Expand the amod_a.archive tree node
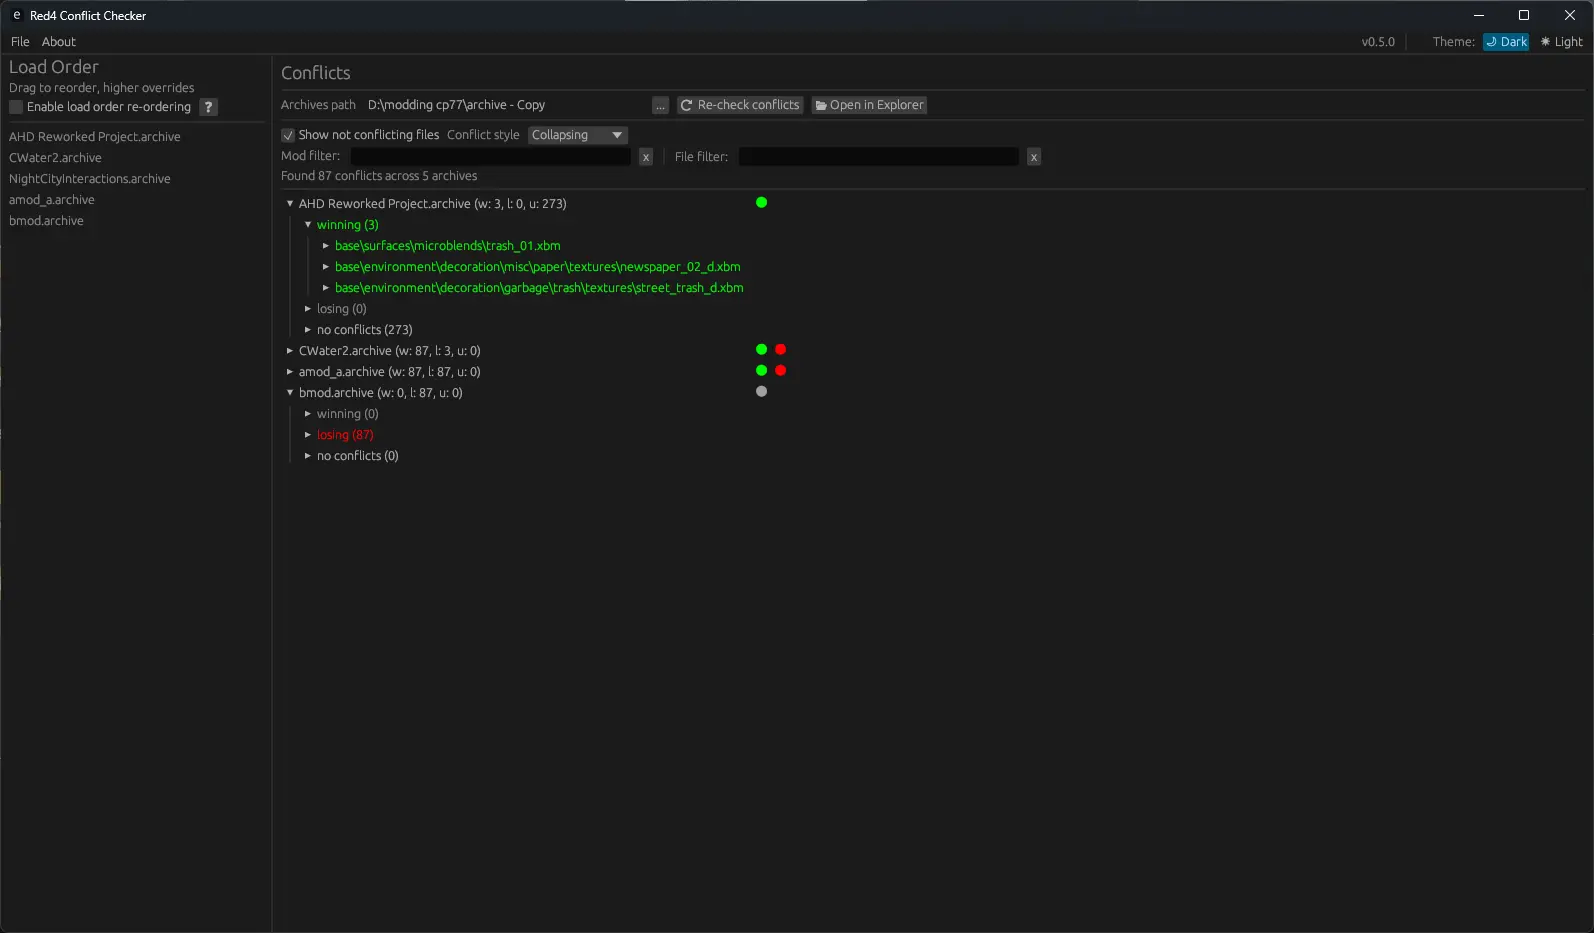The height and width of the screenshot is (933, 1594). [x=290, y=371]
